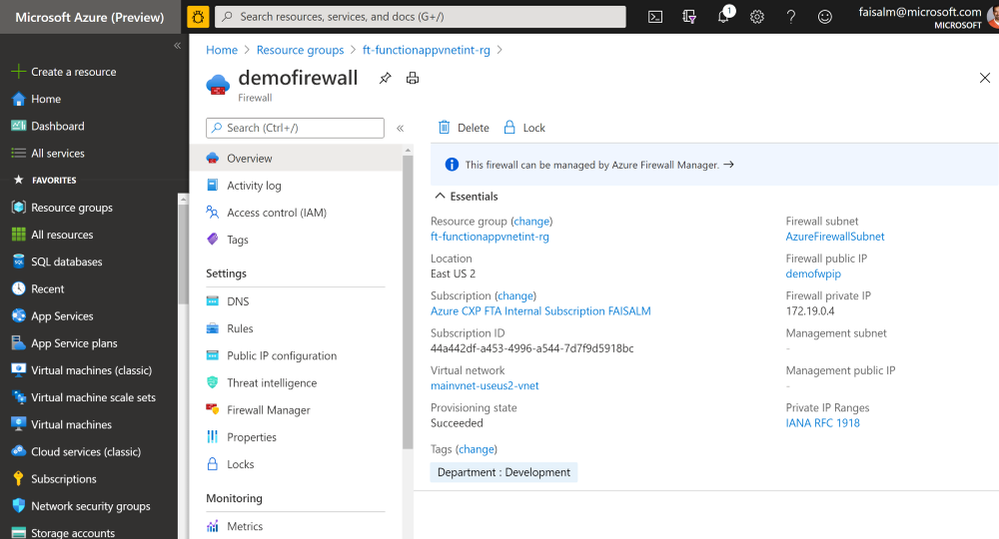Open help question mark icon

(x=791, y=17)
